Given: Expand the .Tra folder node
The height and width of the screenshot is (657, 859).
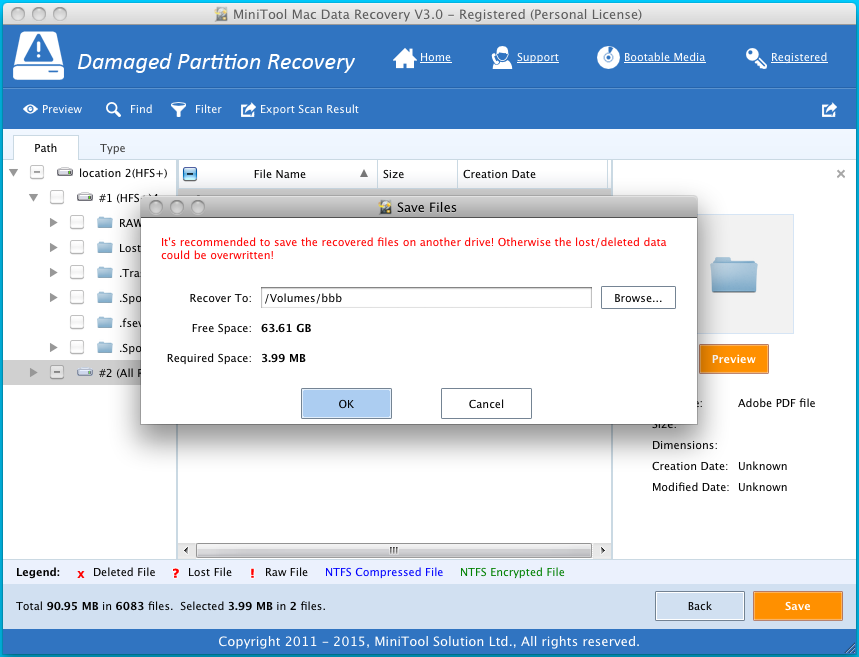Looking at the screenshot, I should 53,272.
